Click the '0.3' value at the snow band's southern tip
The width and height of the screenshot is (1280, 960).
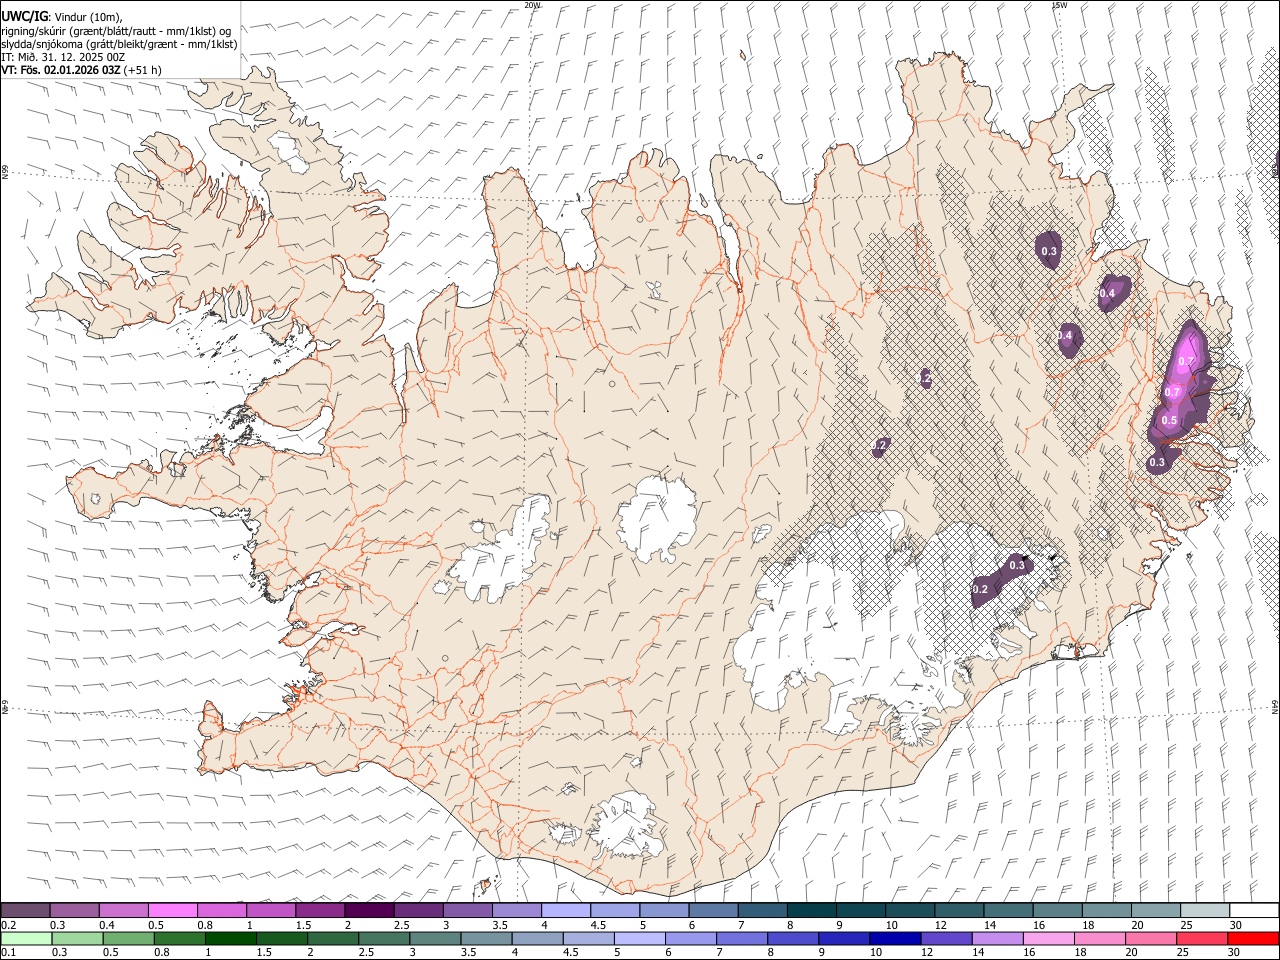(1157, 463)
